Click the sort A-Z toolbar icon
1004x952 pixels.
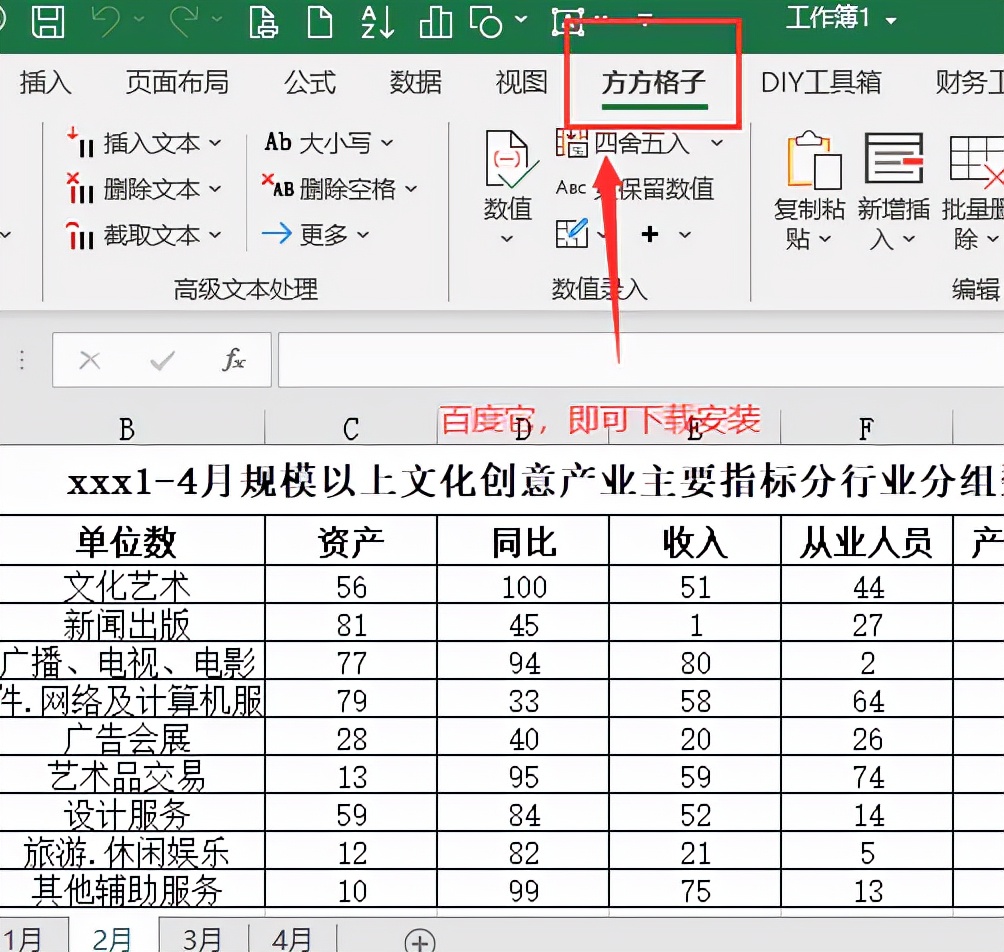375,24
